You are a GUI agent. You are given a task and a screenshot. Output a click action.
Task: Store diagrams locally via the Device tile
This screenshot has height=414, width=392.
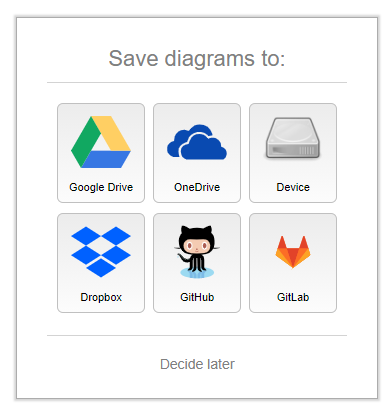pos(293,153)
